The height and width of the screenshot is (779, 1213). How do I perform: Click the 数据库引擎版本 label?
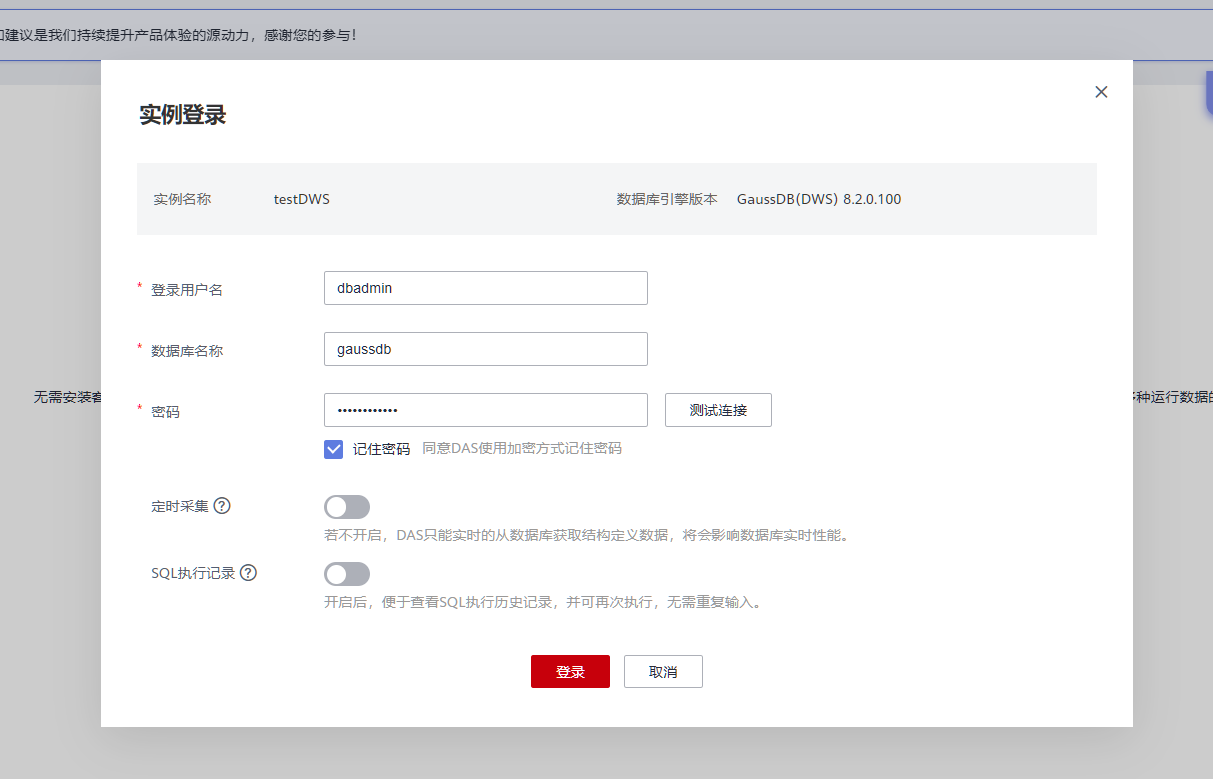click(x=667, y=199)
